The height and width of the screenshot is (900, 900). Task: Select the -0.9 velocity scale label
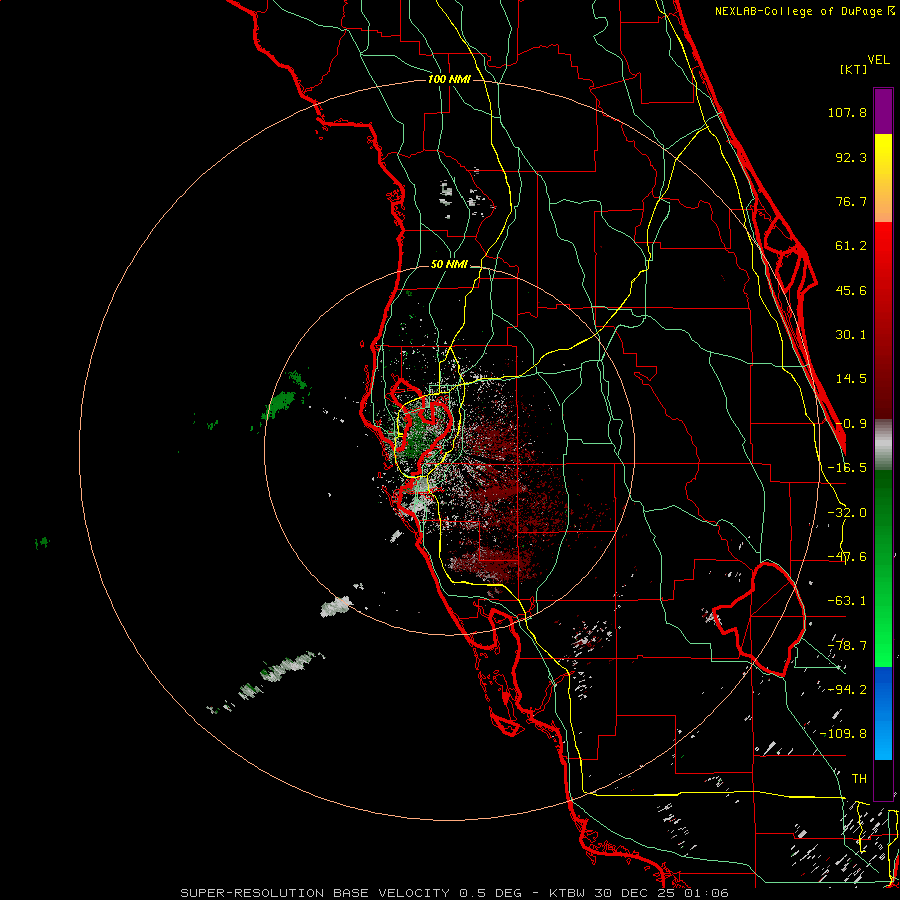point(851,424)
